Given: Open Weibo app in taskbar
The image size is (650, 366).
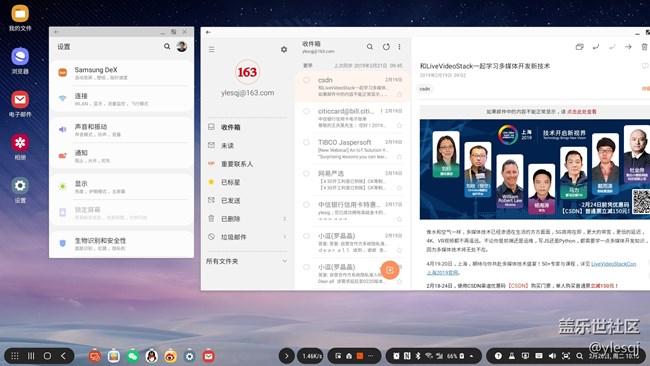Looking at the screenshot, I should [x=170, y=356].
